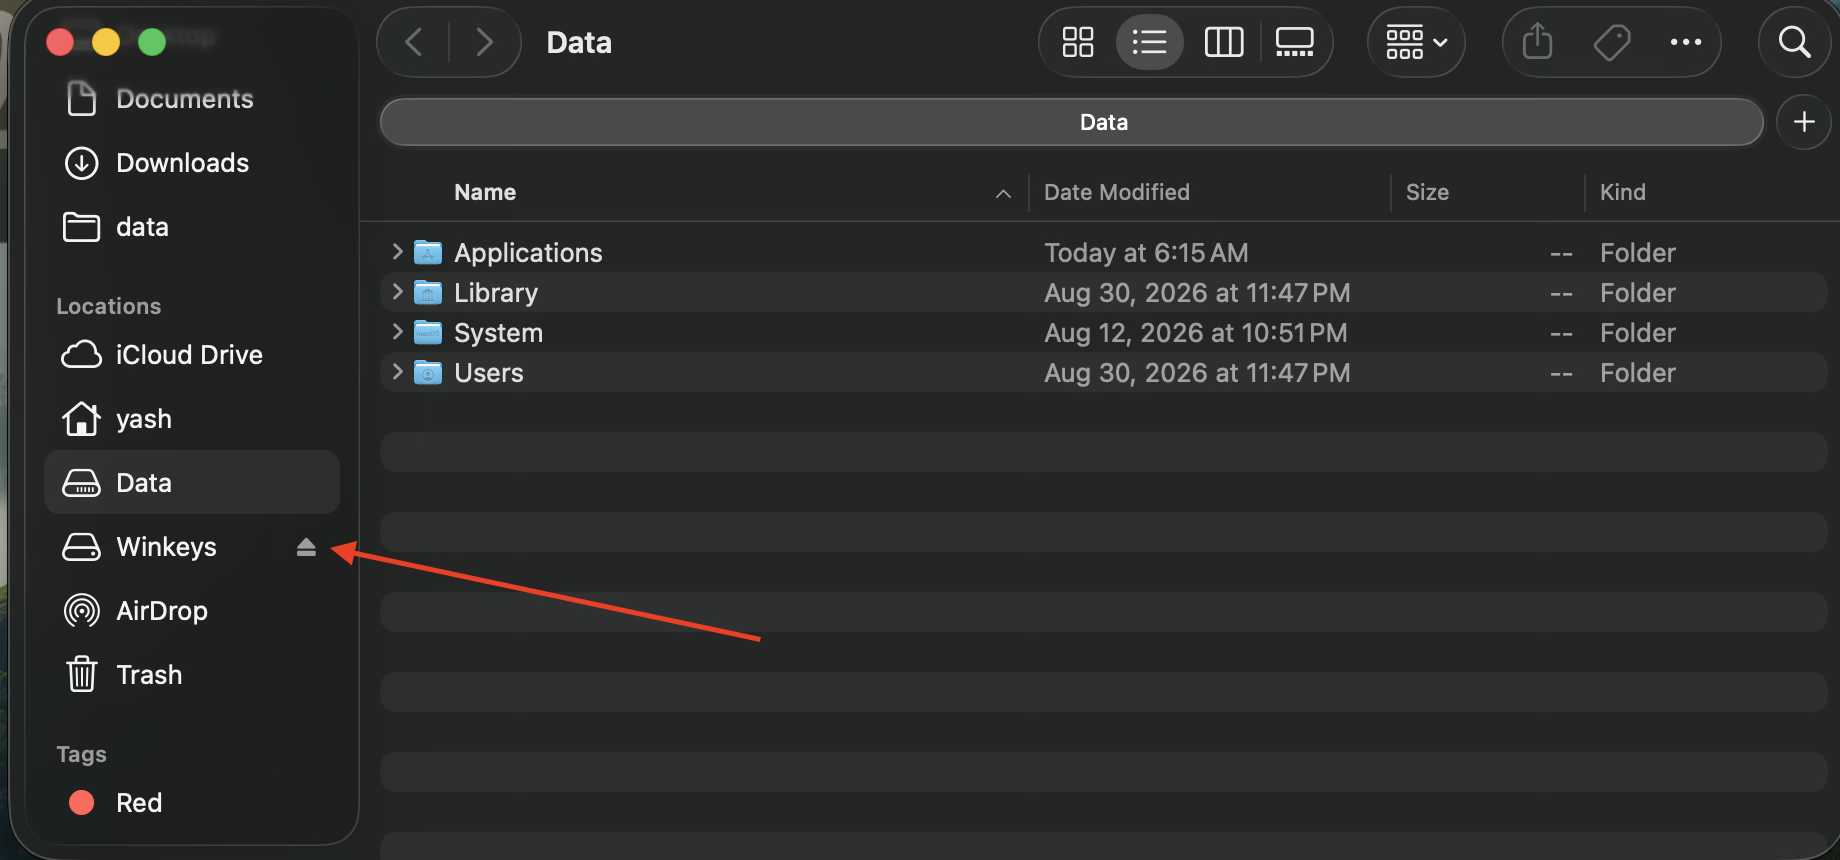Open AirDrop in the sidebar
This screenshot has width=1840, height=860.
(x=190, y=611)
